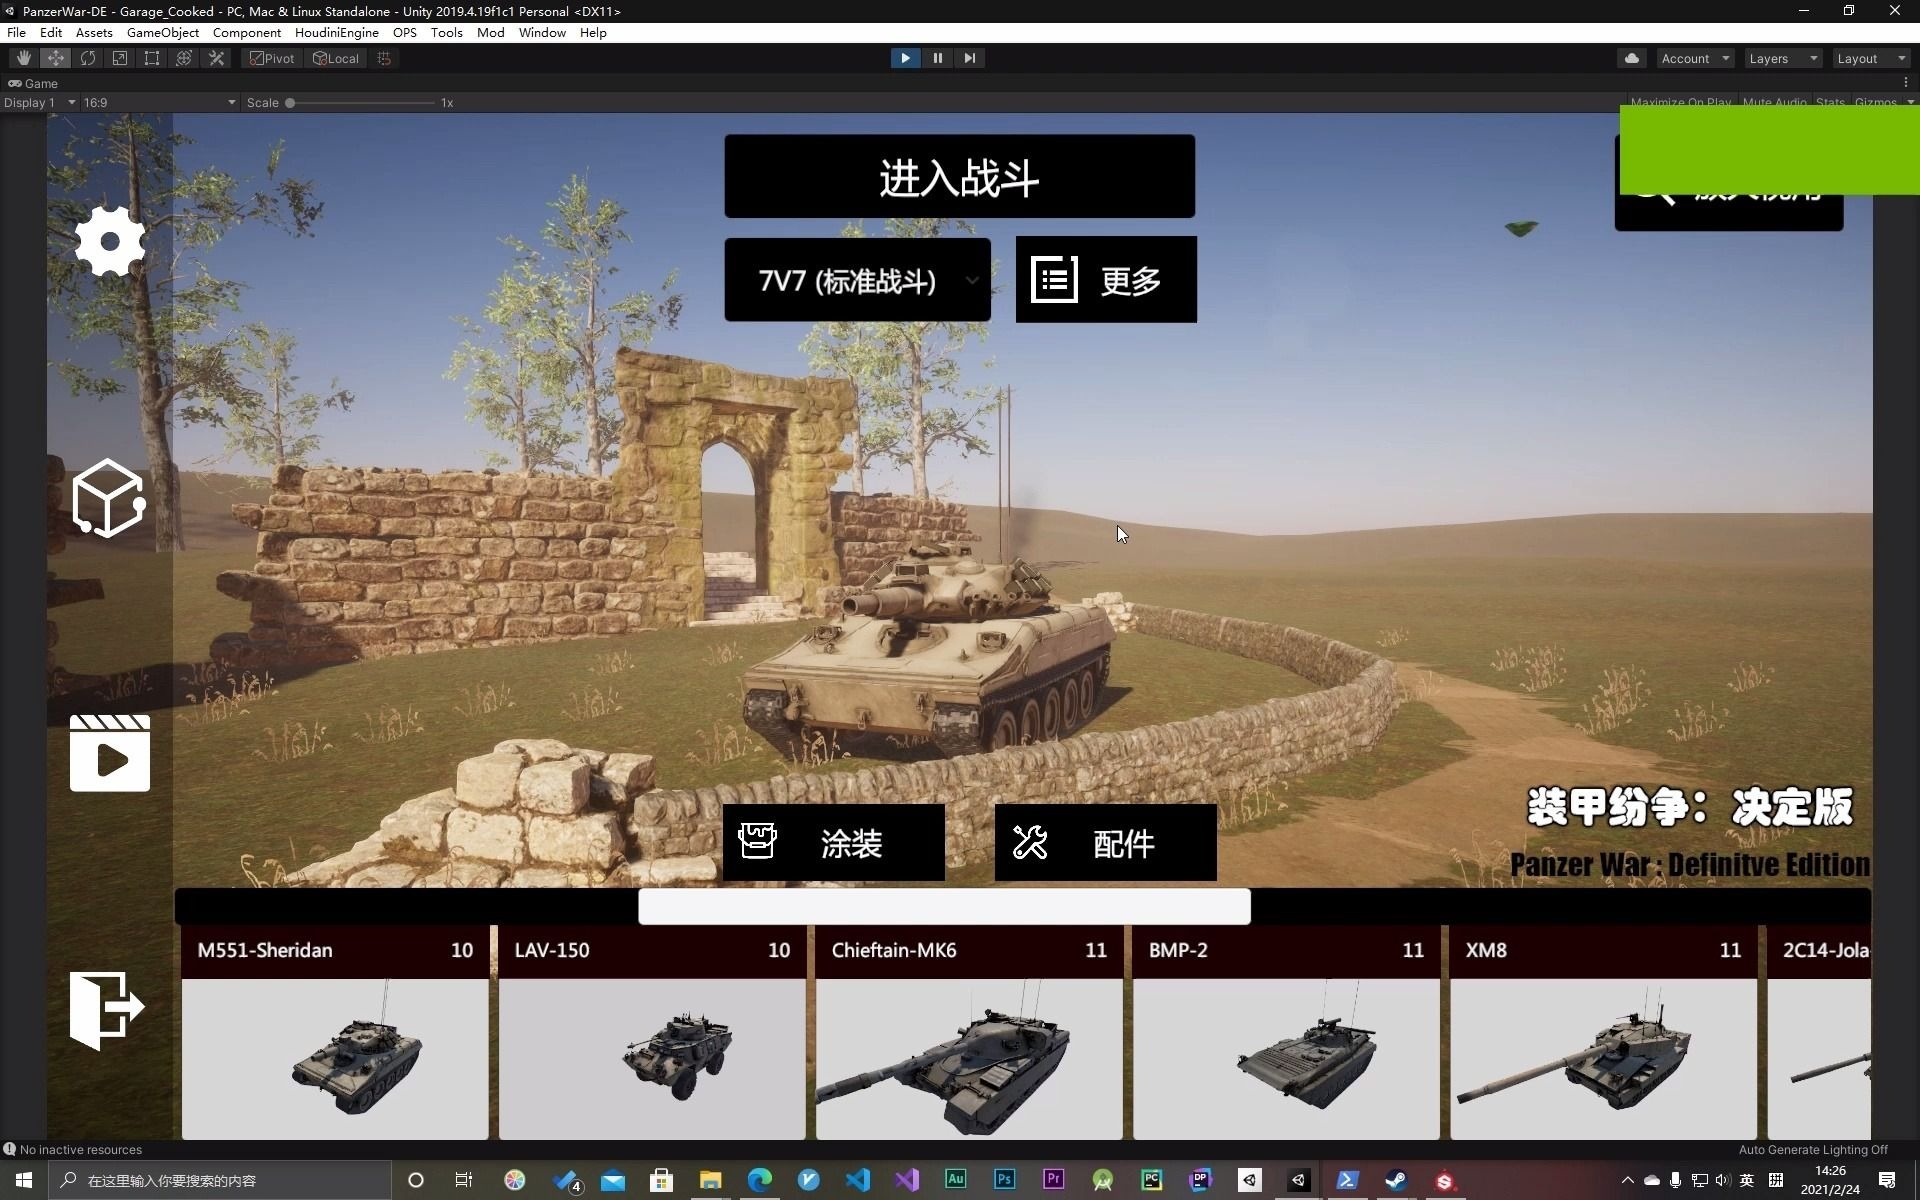Viewport: 1920px width, 1200px height.
Task: Open PyCharm from the taskbar
Action: (1152, 1180)
